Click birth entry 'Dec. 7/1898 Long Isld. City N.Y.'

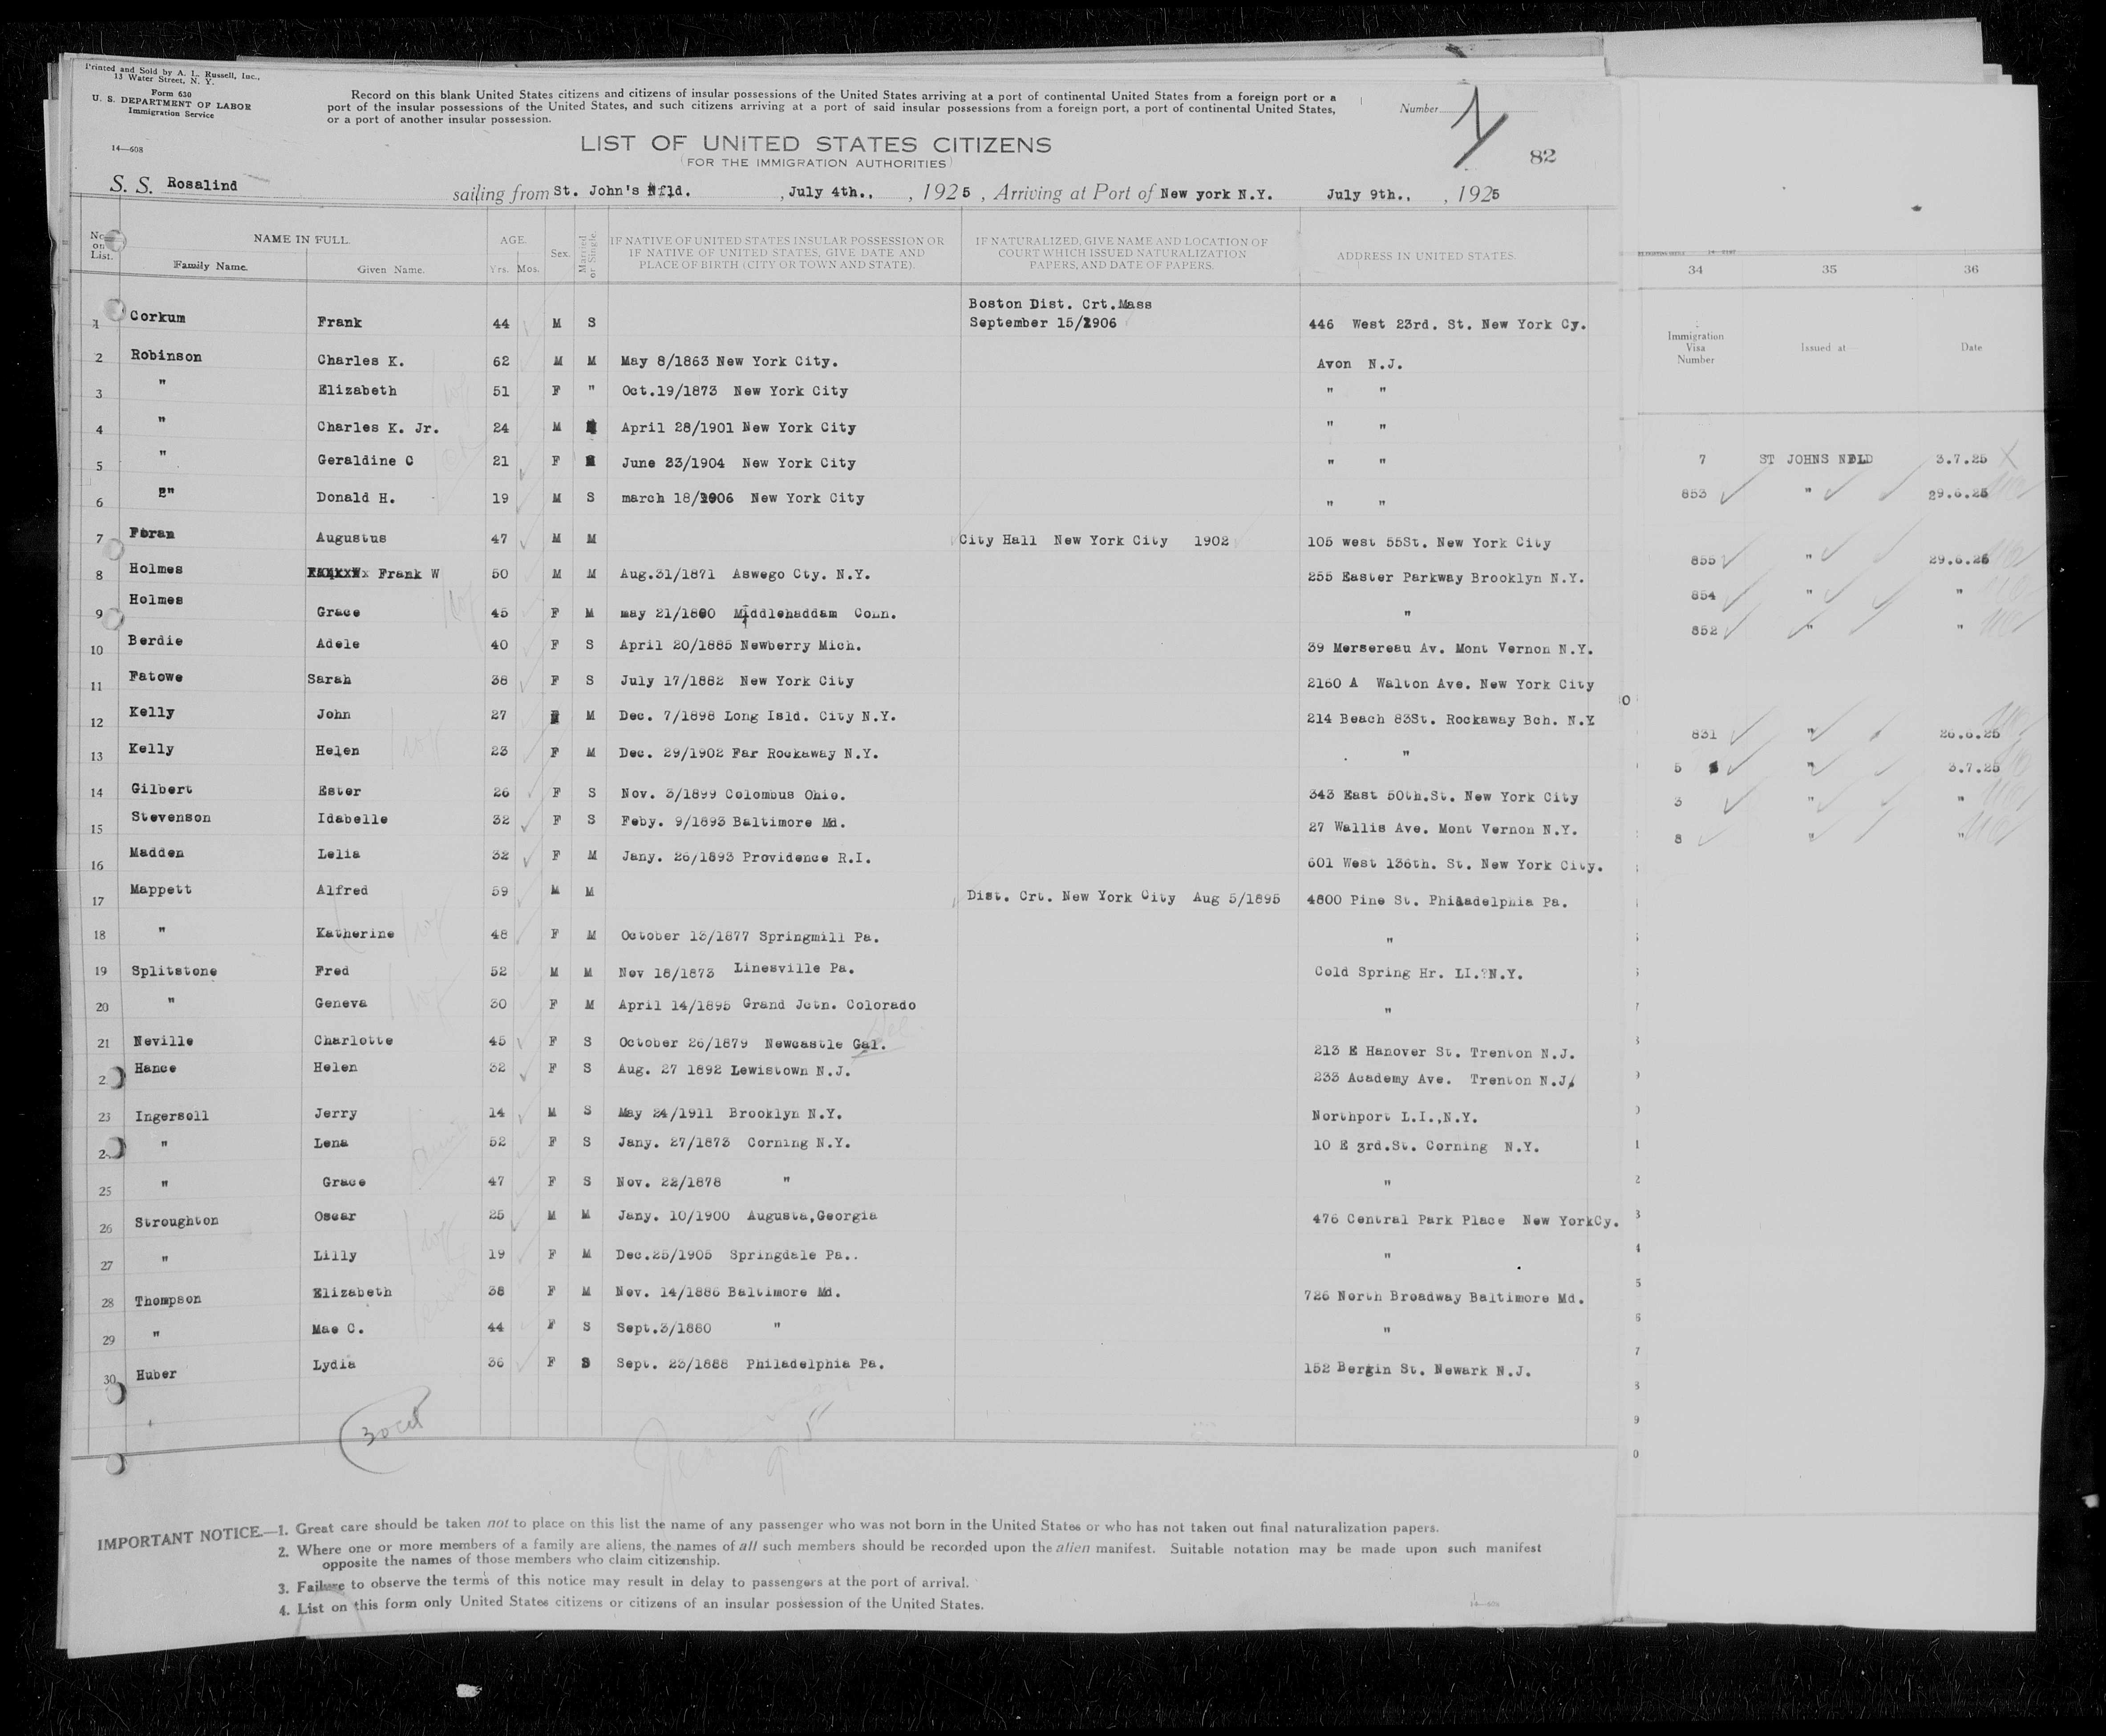(757, 716)
